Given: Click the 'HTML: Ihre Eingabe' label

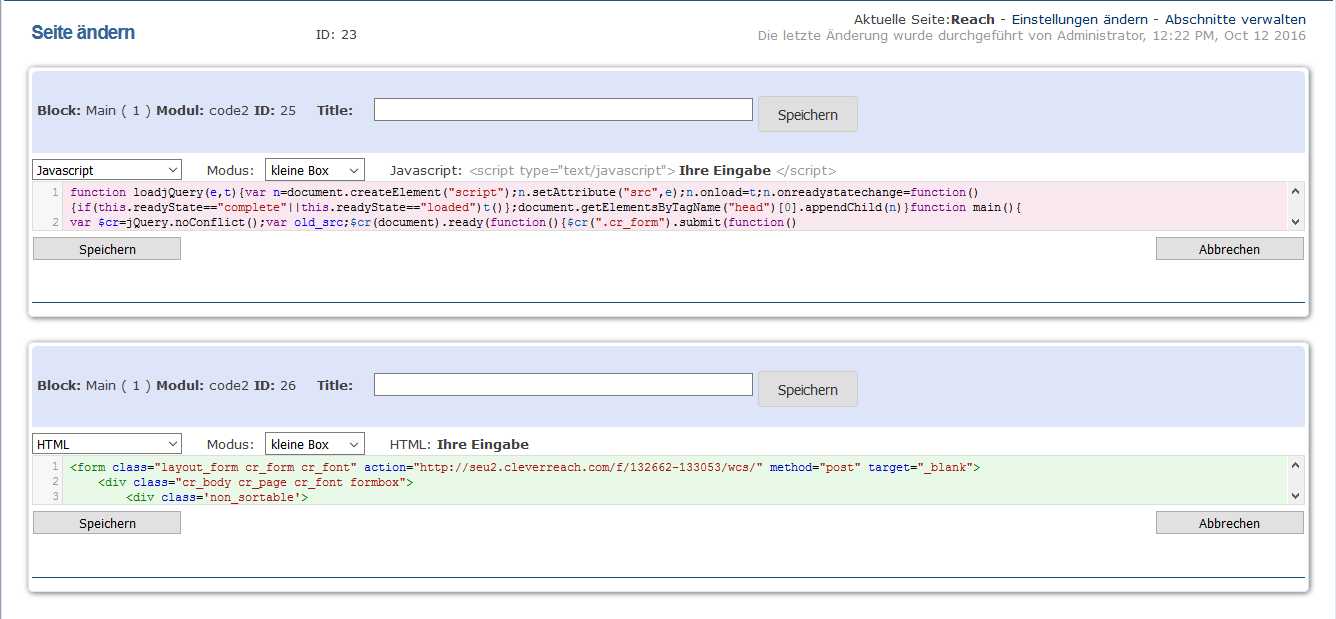Looking at the screenshot, I should click(x=459, y=445).
